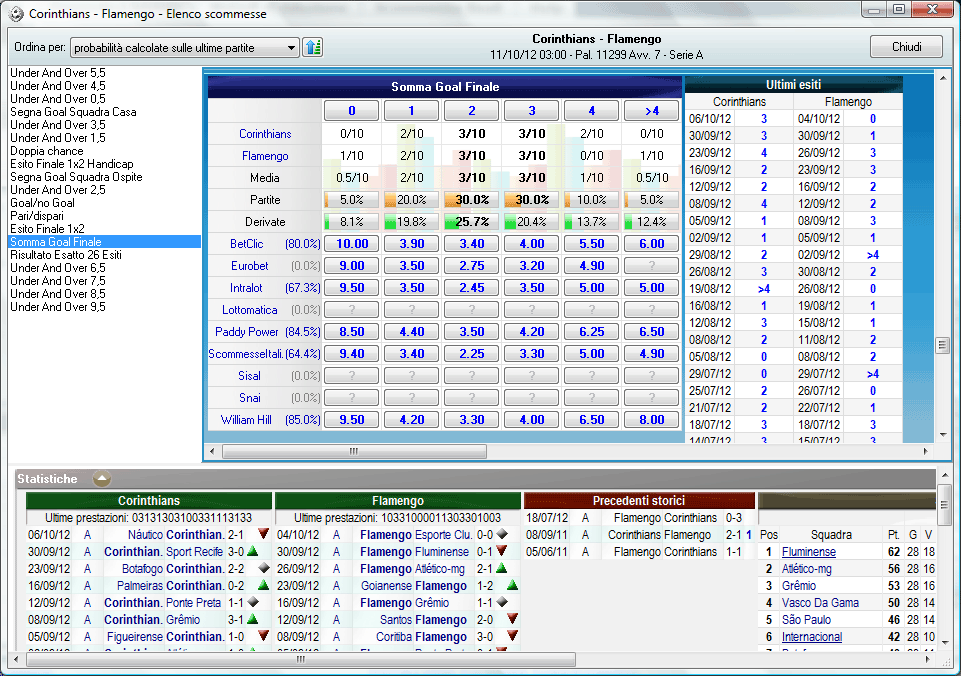This screenshot has height=676, width=961.
Task: Click William Hill odds 8.00 for >4 goals
Action: pos(651,420)
